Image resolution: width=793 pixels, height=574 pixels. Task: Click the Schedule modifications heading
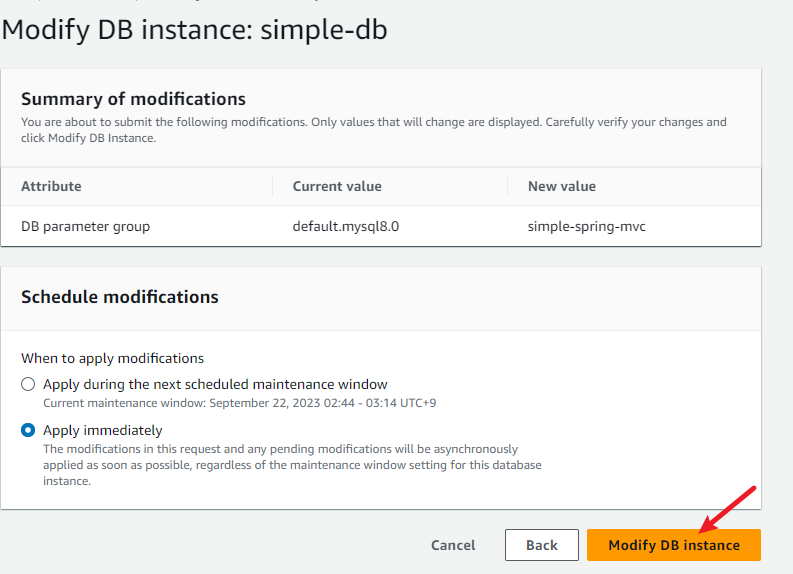[120, 297]
